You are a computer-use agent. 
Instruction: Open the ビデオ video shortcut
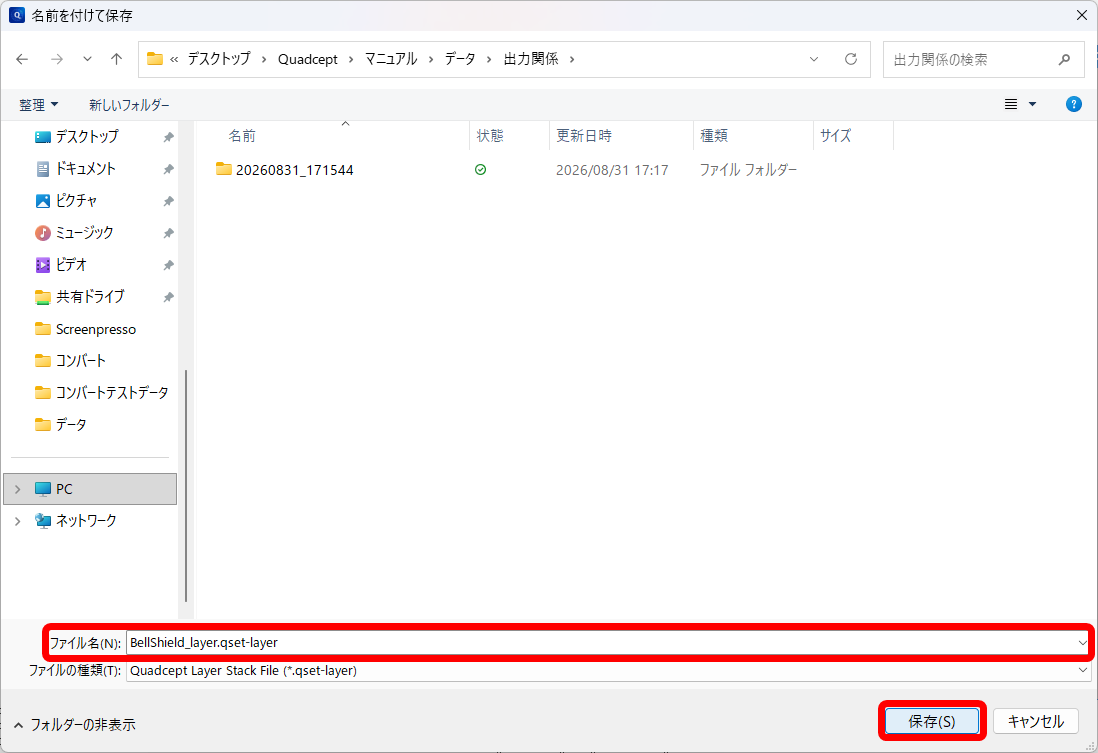point(71,265)
